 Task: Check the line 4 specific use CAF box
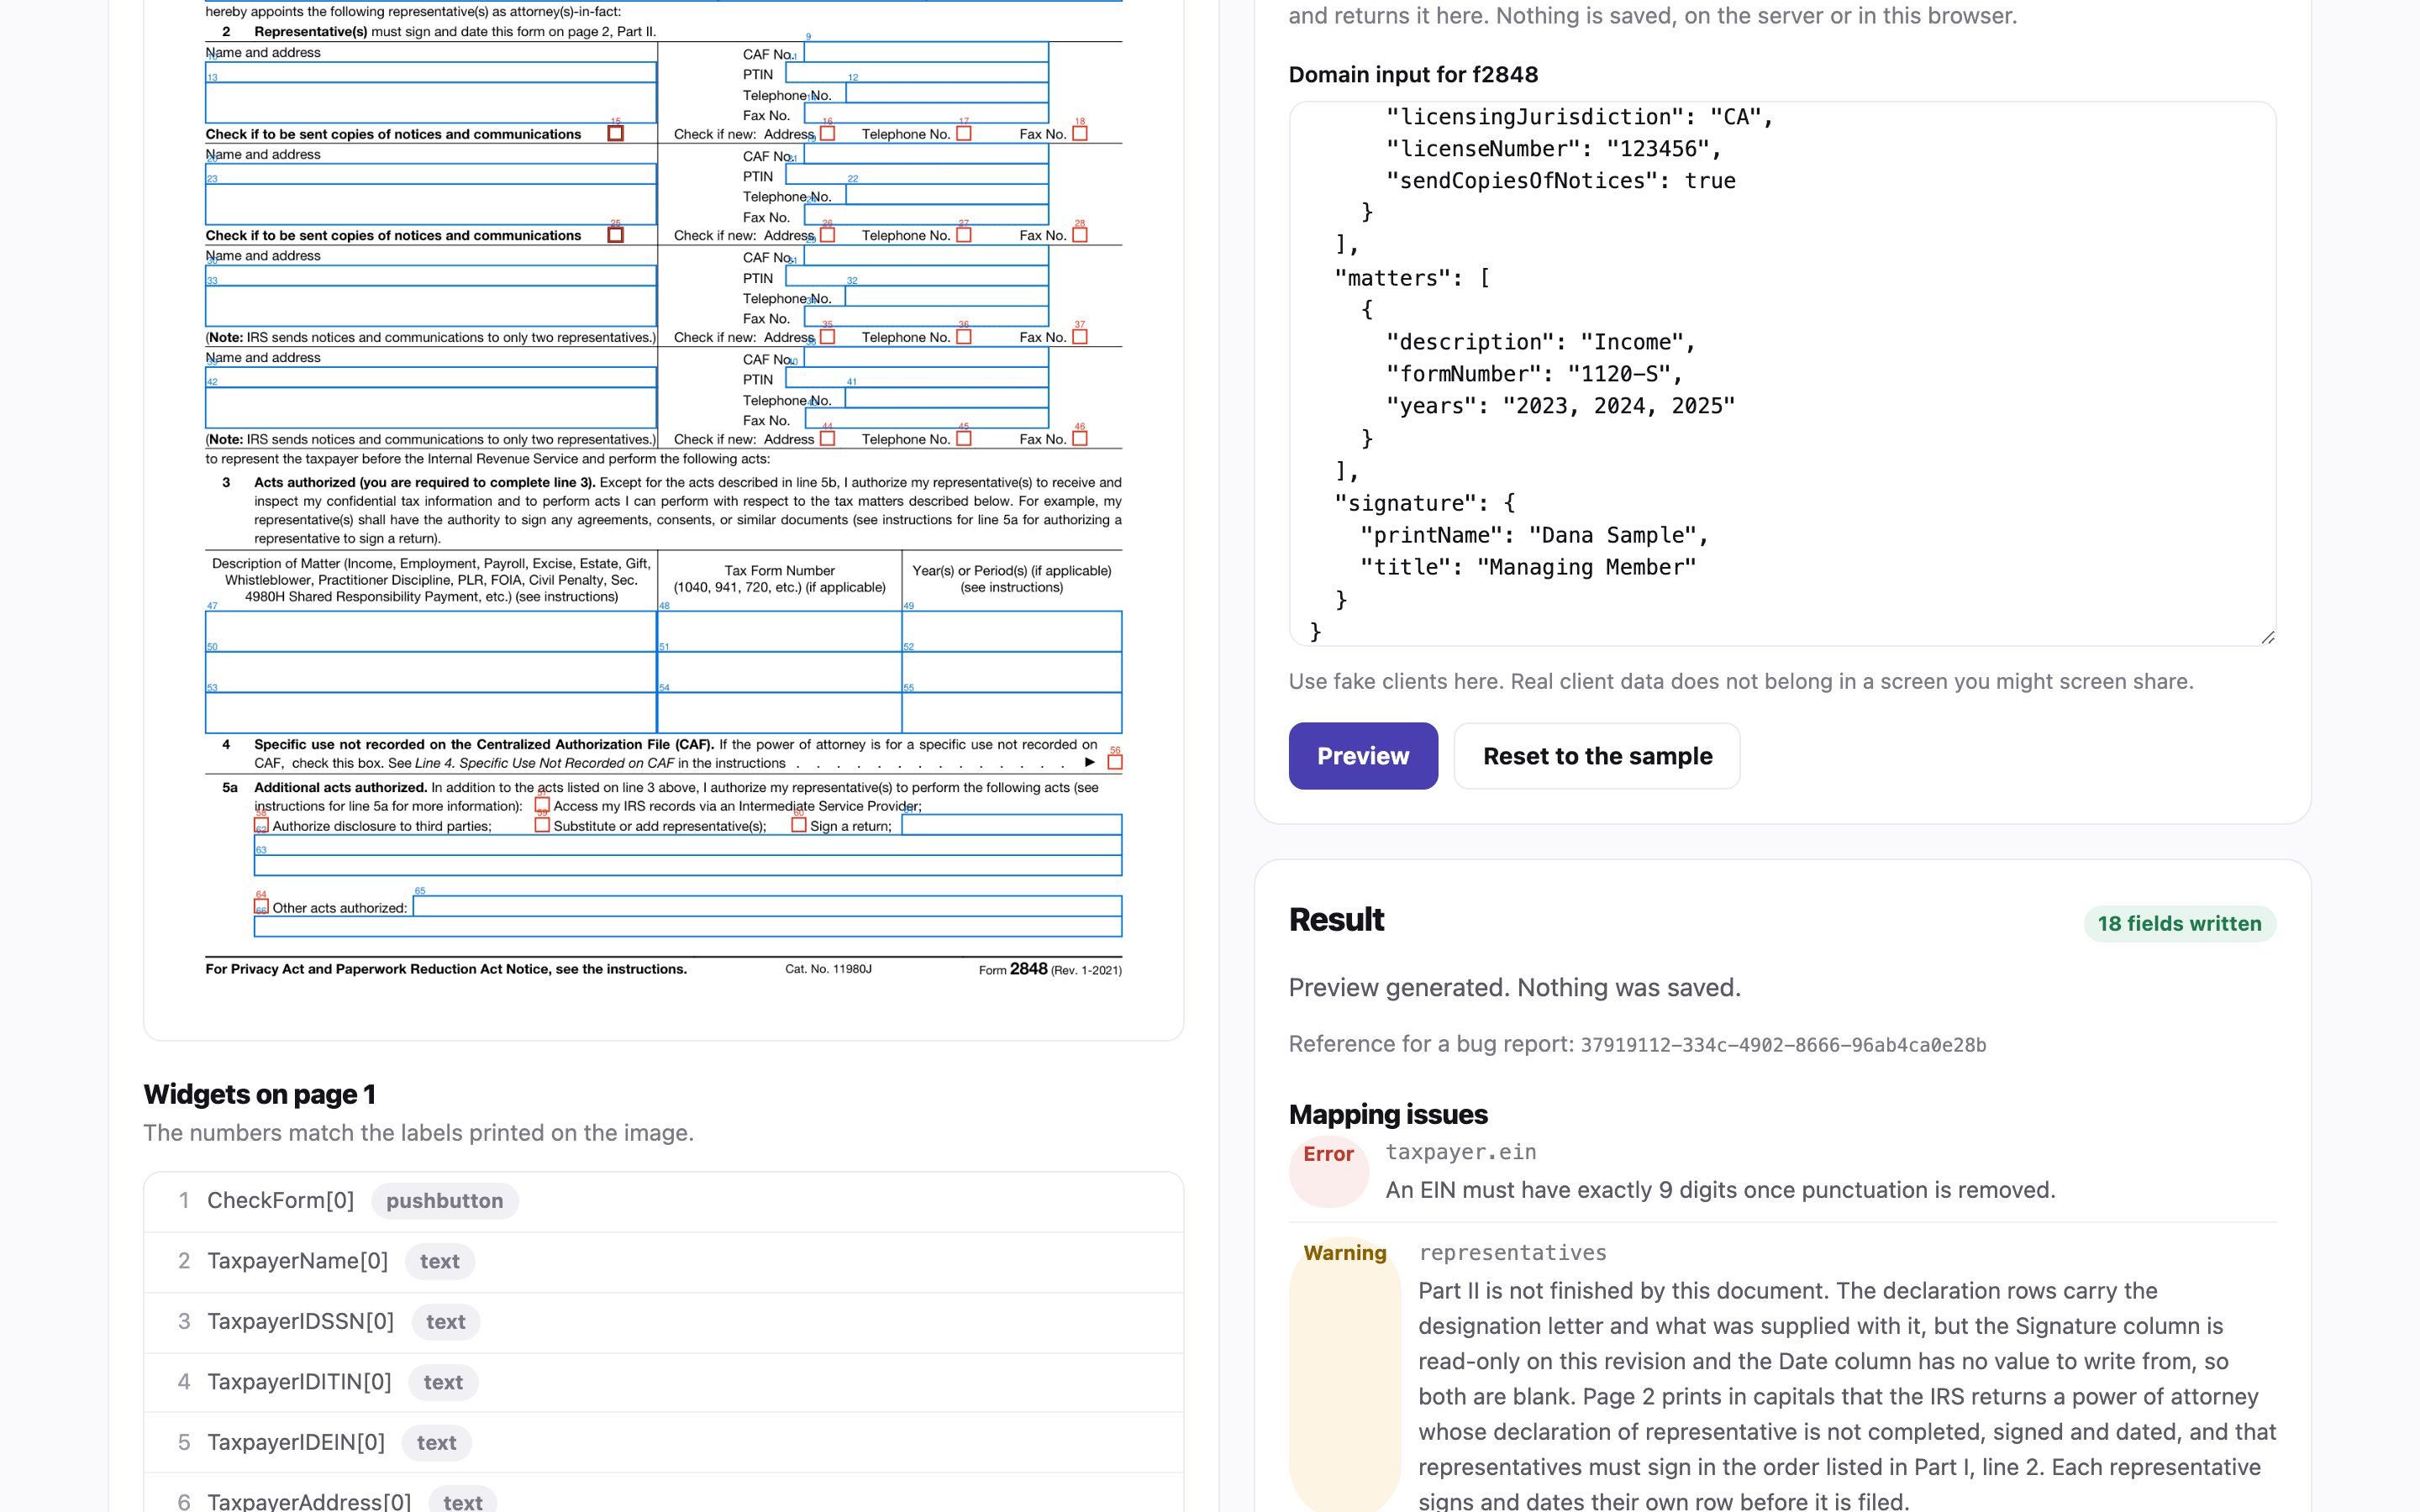point(1115,762)
